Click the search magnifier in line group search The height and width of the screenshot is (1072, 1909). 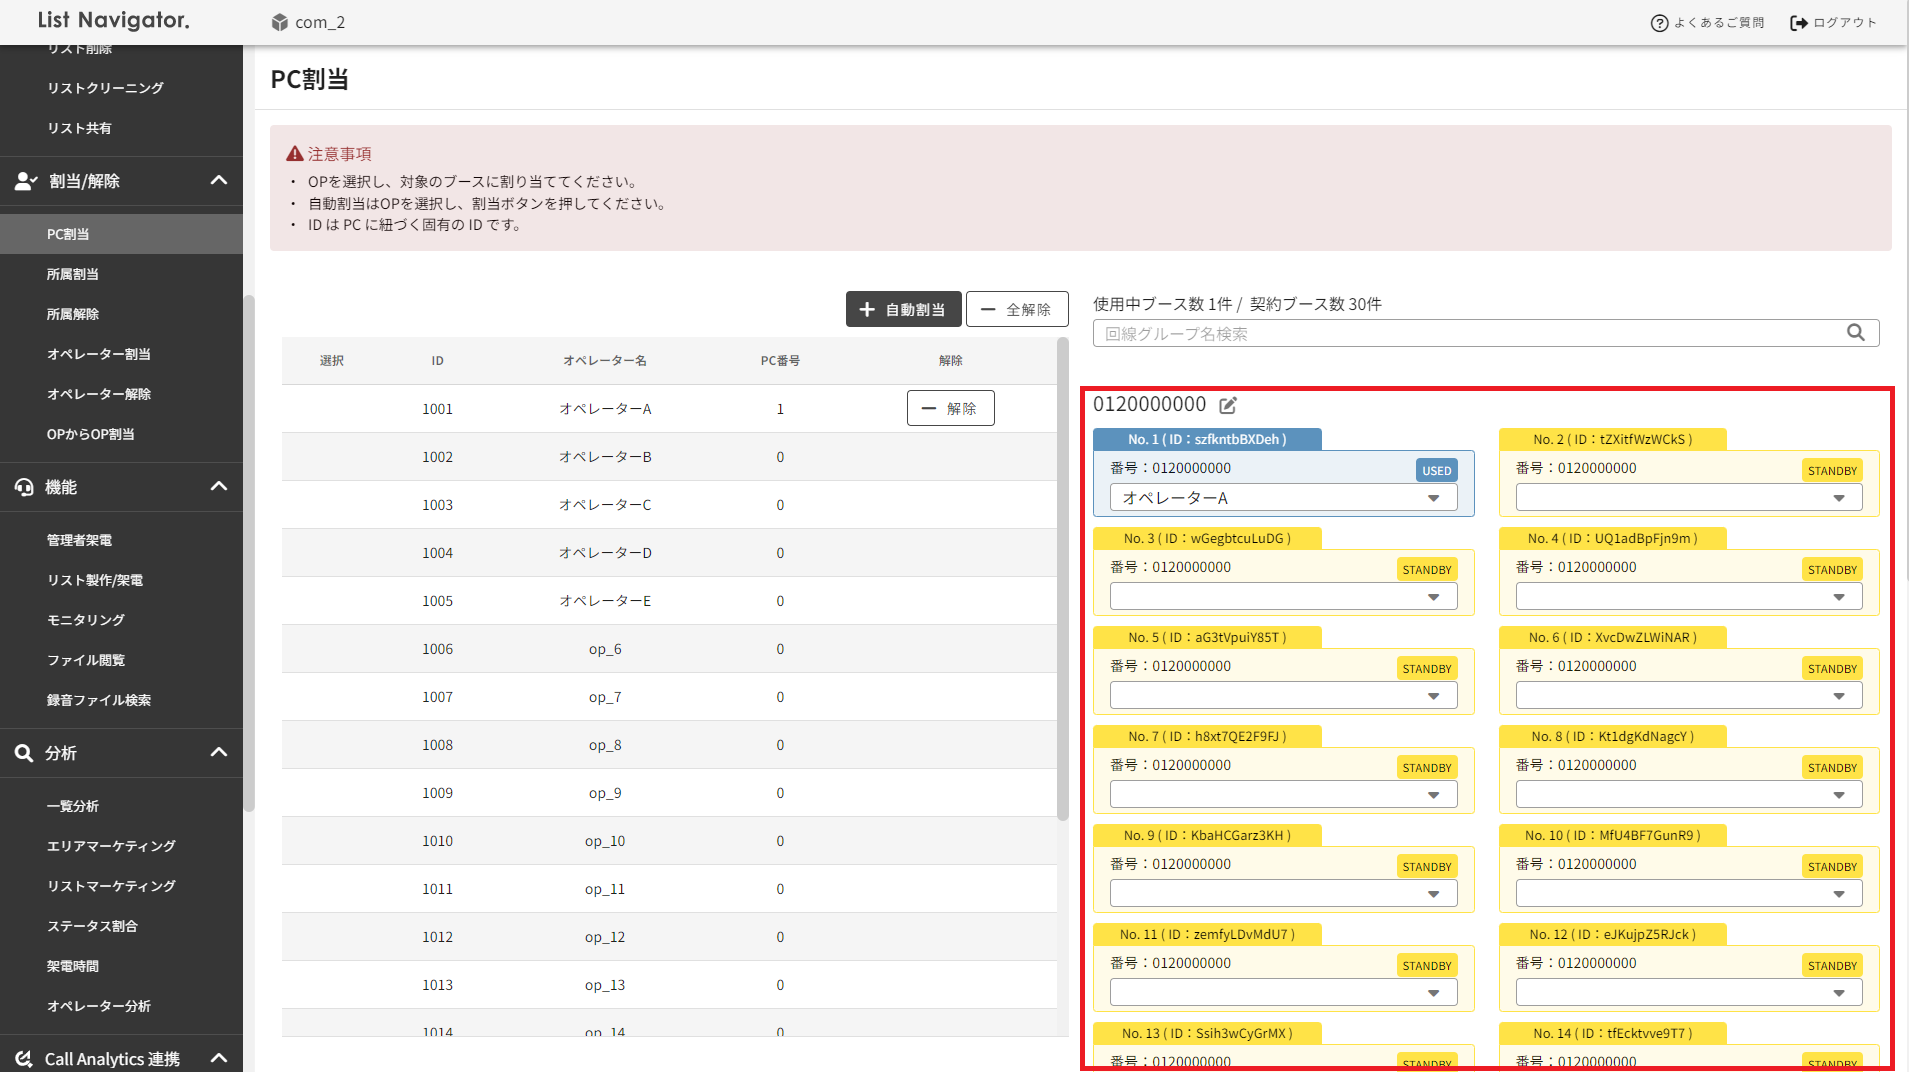click(1856, 333)
